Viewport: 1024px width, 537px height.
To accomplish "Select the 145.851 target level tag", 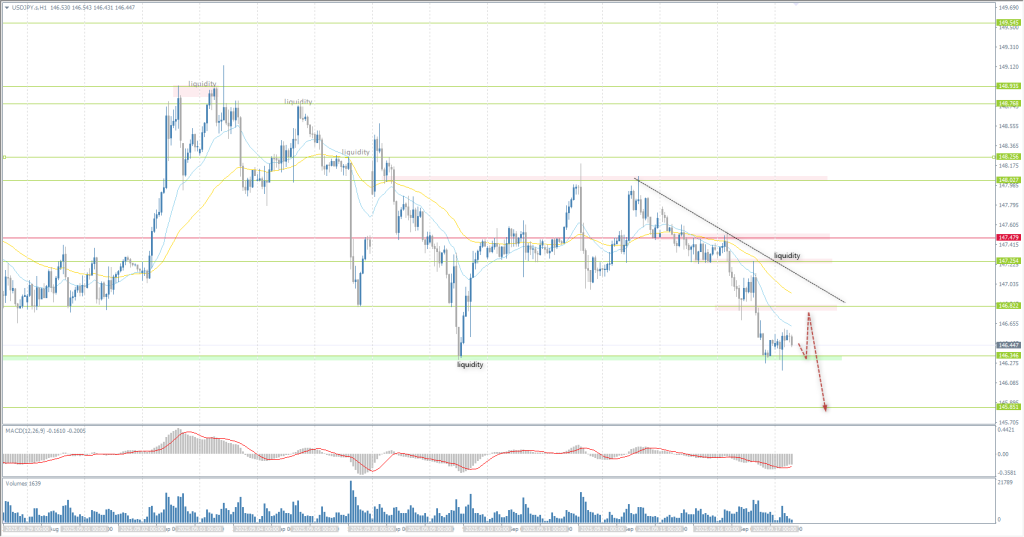I will click(x=1007, y=407).
